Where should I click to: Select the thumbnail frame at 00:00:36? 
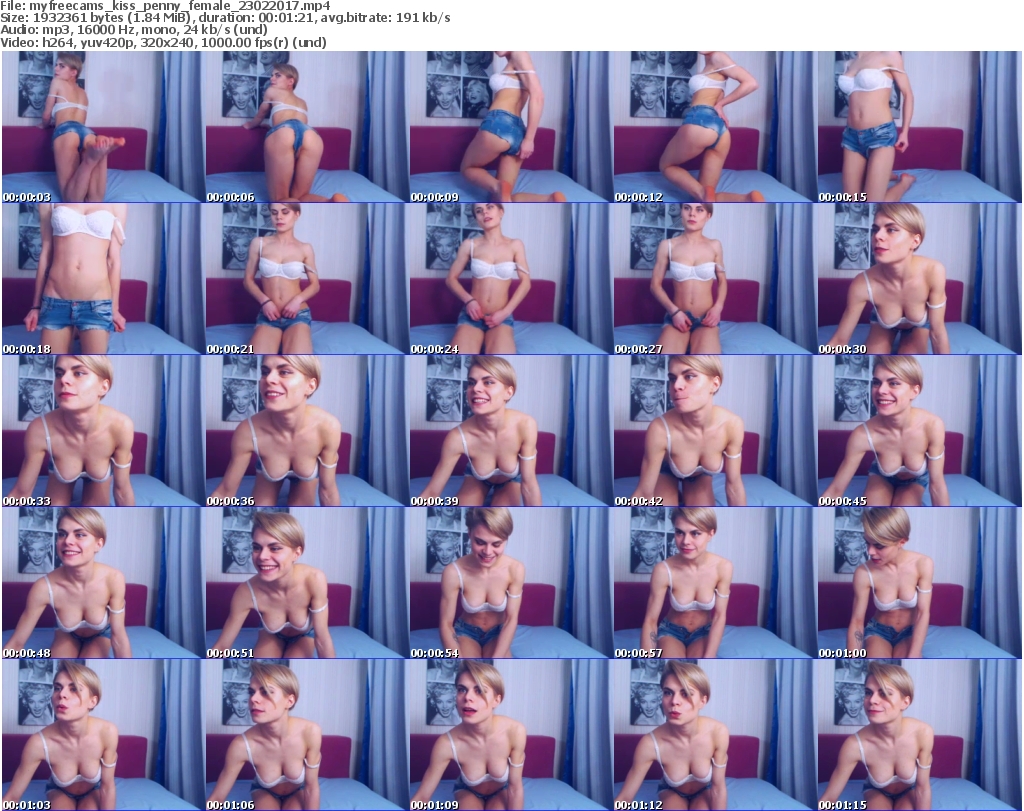click(x=306, y=431)
